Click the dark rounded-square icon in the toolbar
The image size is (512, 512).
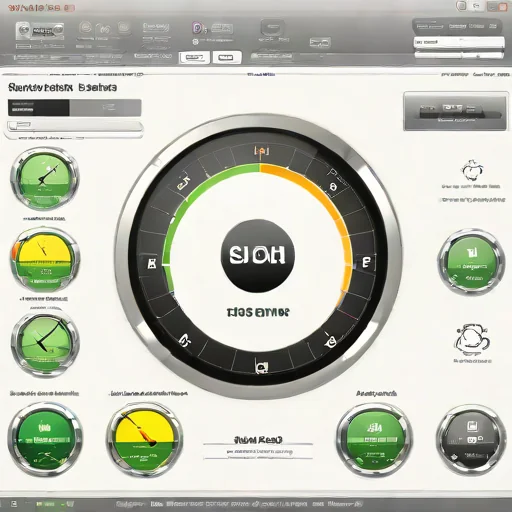pyautogui.click(x=273, y=28)
